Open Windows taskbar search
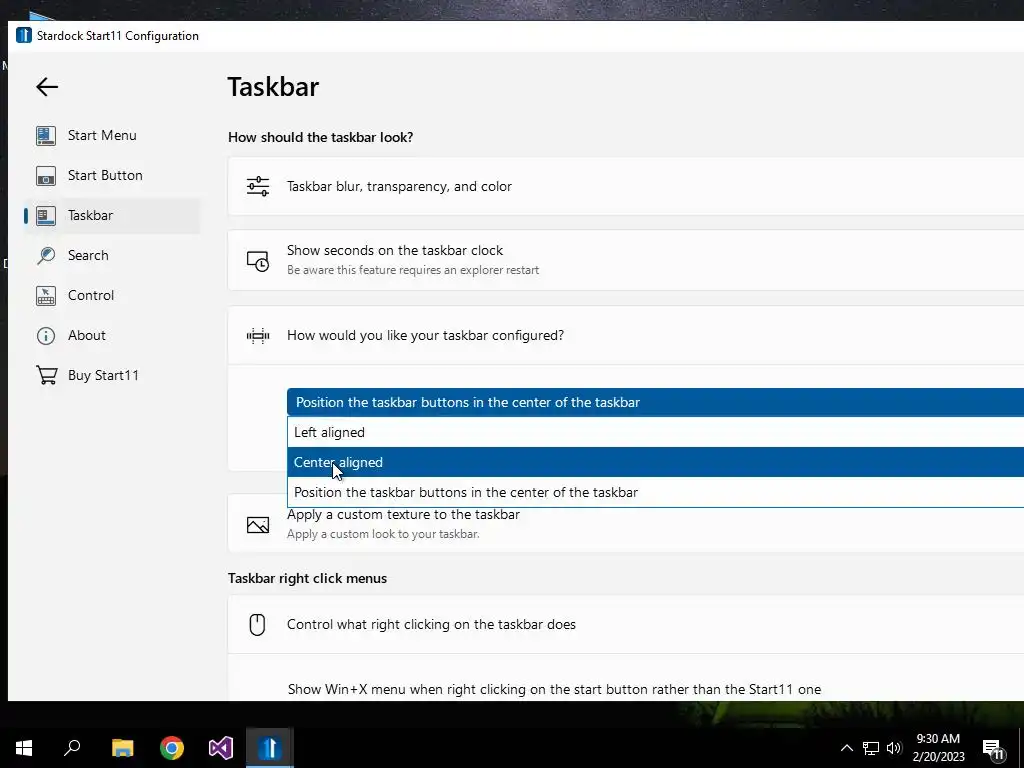 [x=72, y=748]
